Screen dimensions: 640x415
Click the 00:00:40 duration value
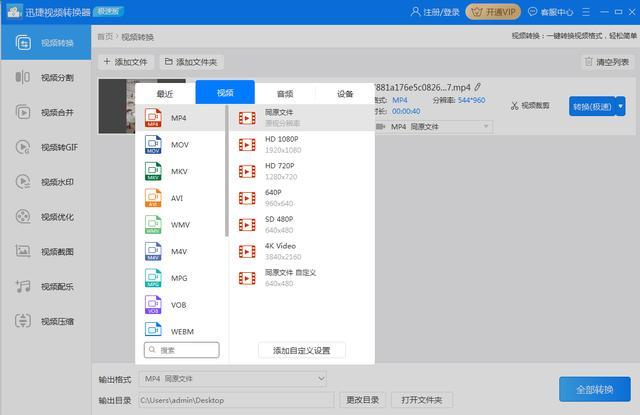pos(406,111)
